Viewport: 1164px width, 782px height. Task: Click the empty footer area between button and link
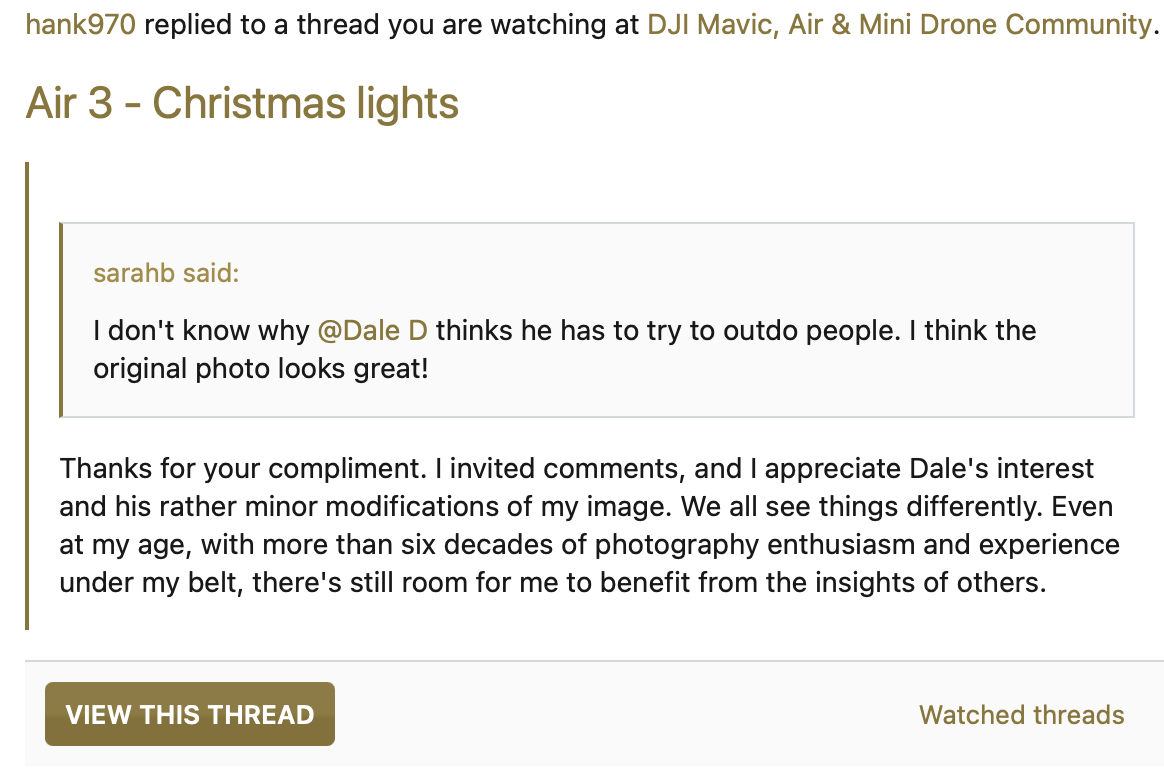[x=620, y=715]
